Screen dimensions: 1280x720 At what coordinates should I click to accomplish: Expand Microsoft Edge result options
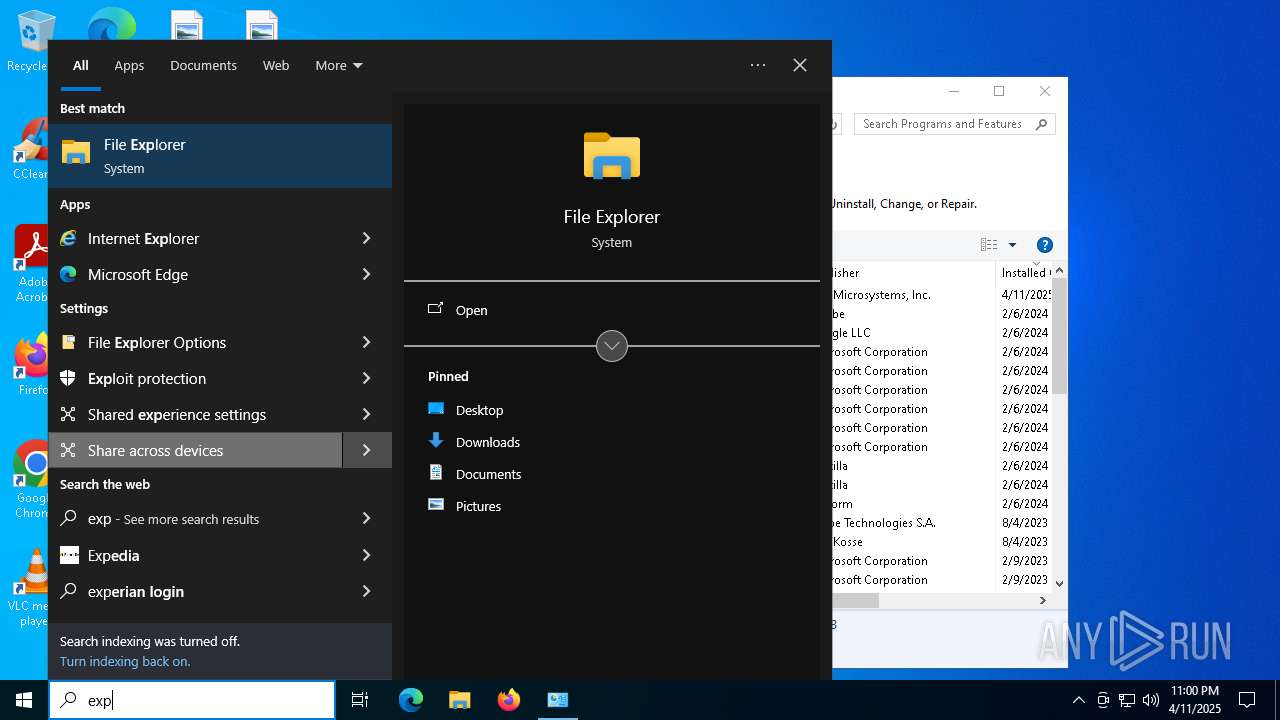(x=367, y=274)
